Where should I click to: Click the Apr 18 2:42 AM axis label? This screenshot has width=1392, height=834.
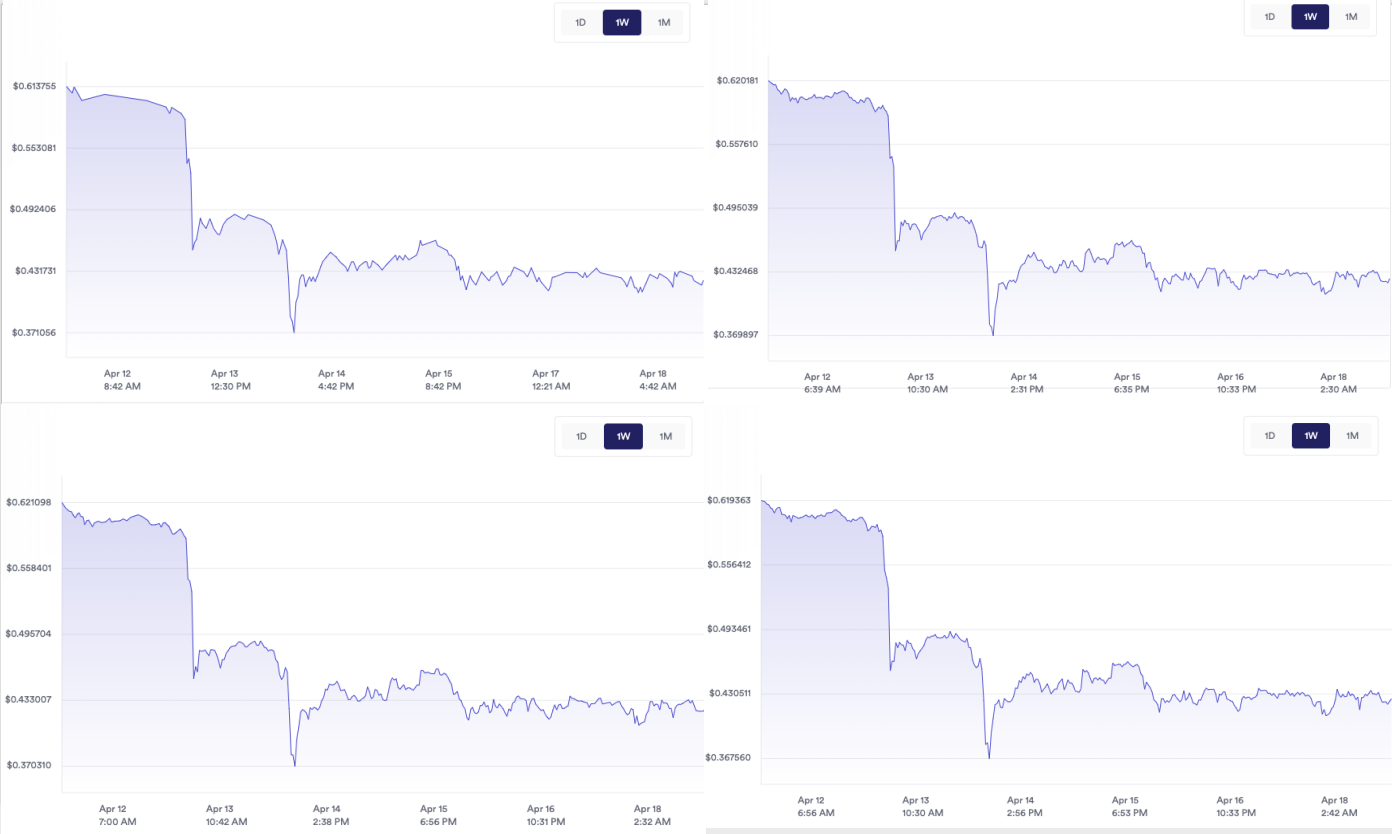pos(1337,807)
